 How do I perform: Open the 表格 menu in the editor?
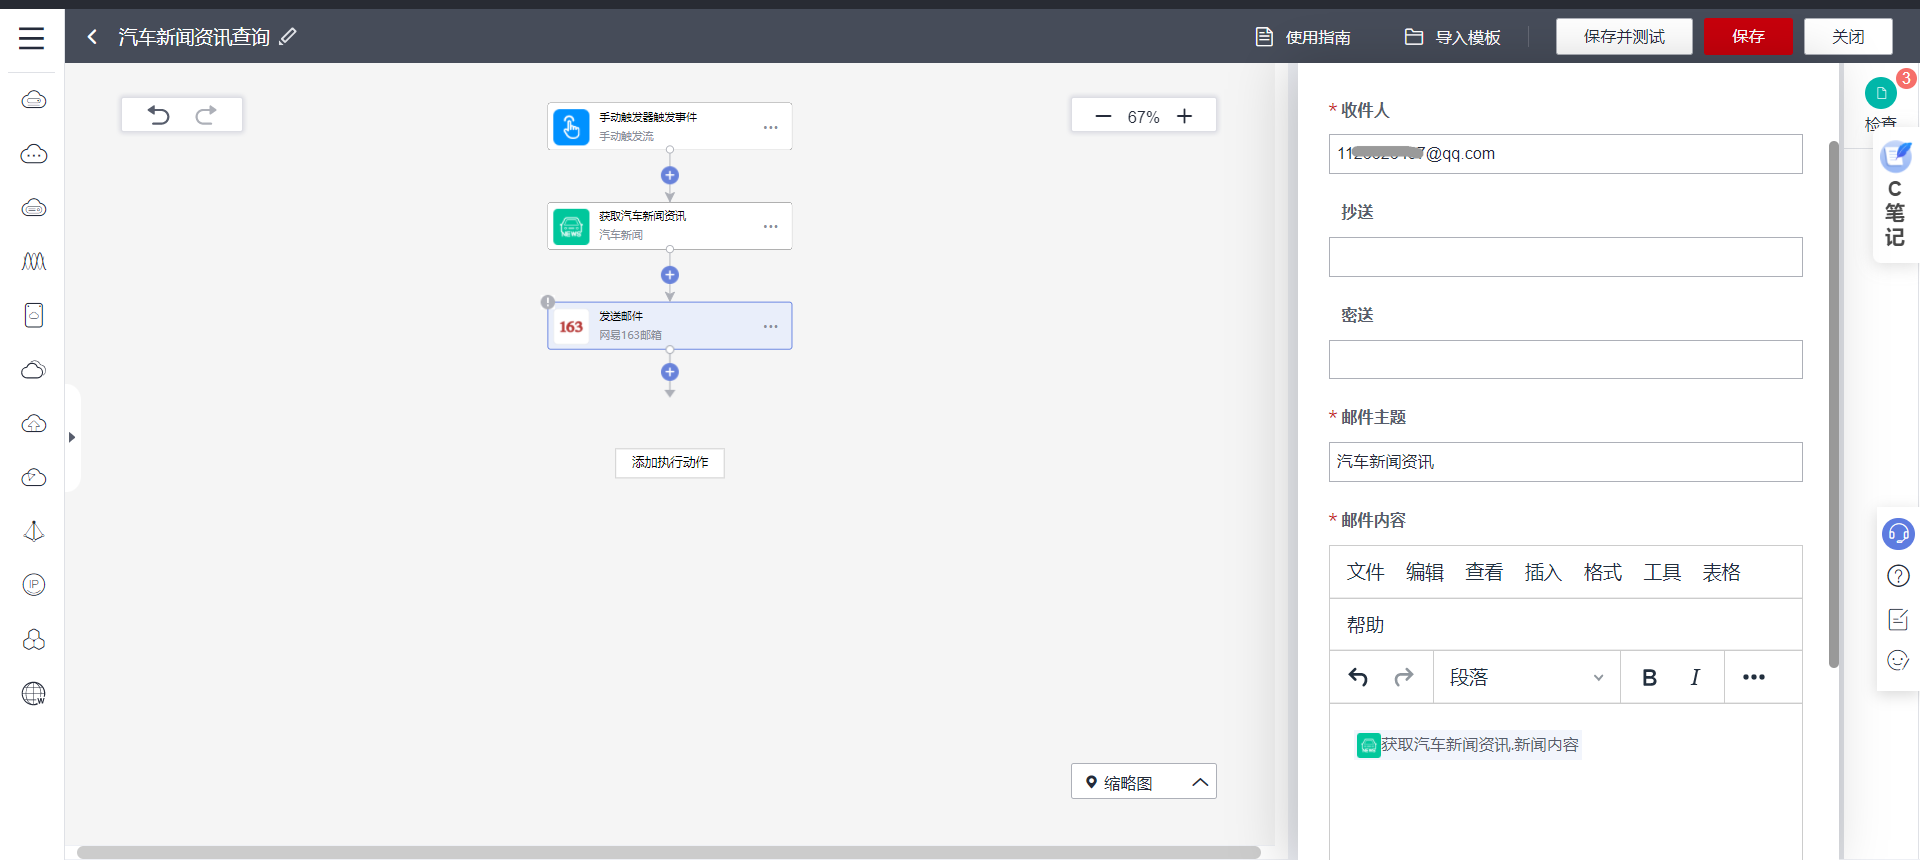(x=1722, y=572)
